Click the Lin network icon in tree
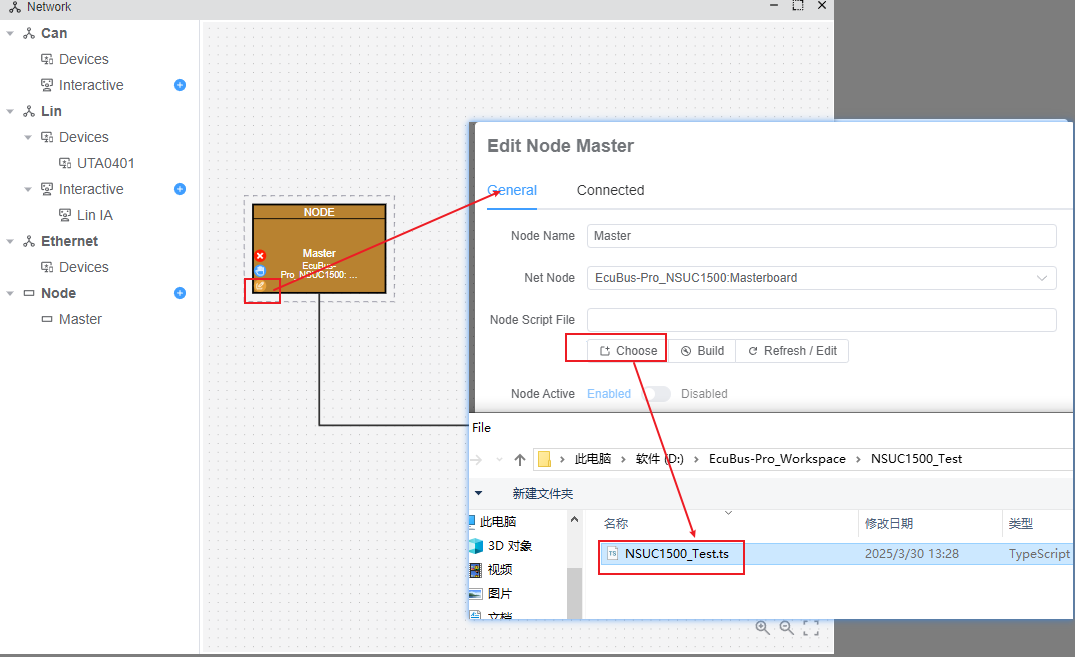Screen dimensions: 1075x657 (29, 111)
